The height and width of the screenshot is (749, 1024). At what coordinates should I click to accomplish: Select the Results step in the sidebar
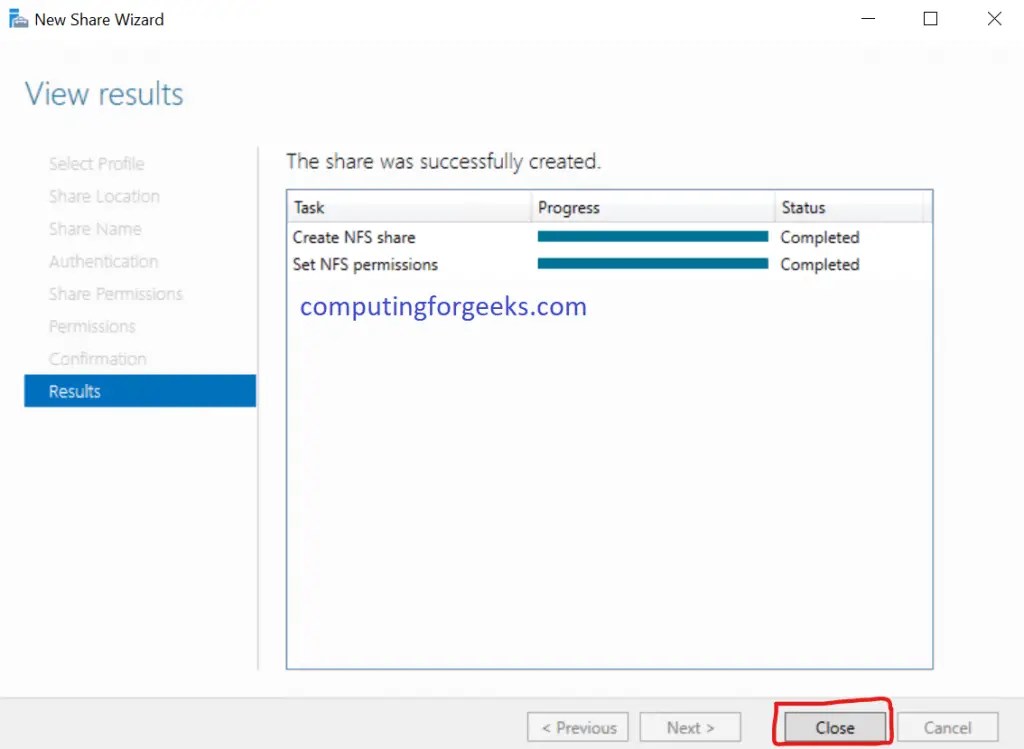pos(73,391)
